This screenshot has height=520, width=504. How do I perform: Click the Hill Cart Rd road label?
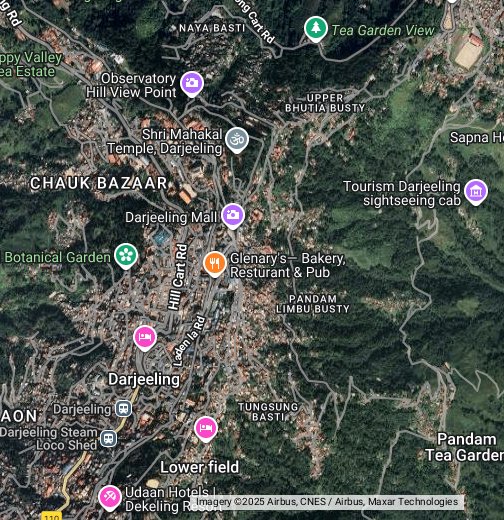178,277
